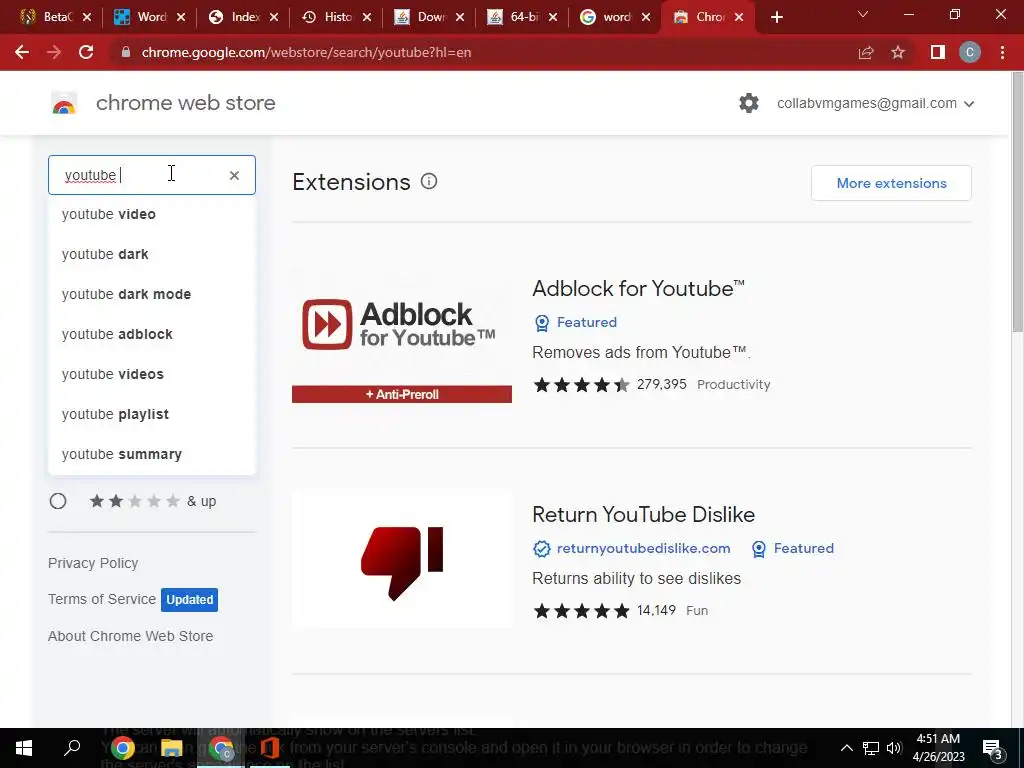Click the Featured badge on Adblock
Viewport: 1024px width, 768px height.
coord(575,322)
